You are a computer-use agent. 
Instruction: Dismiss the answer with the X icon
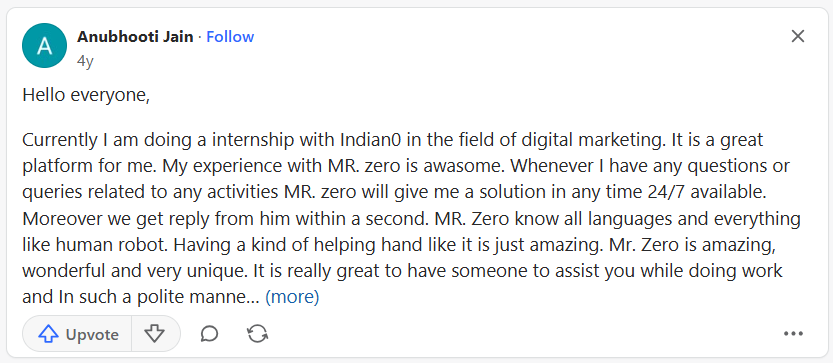click(798, 36)
